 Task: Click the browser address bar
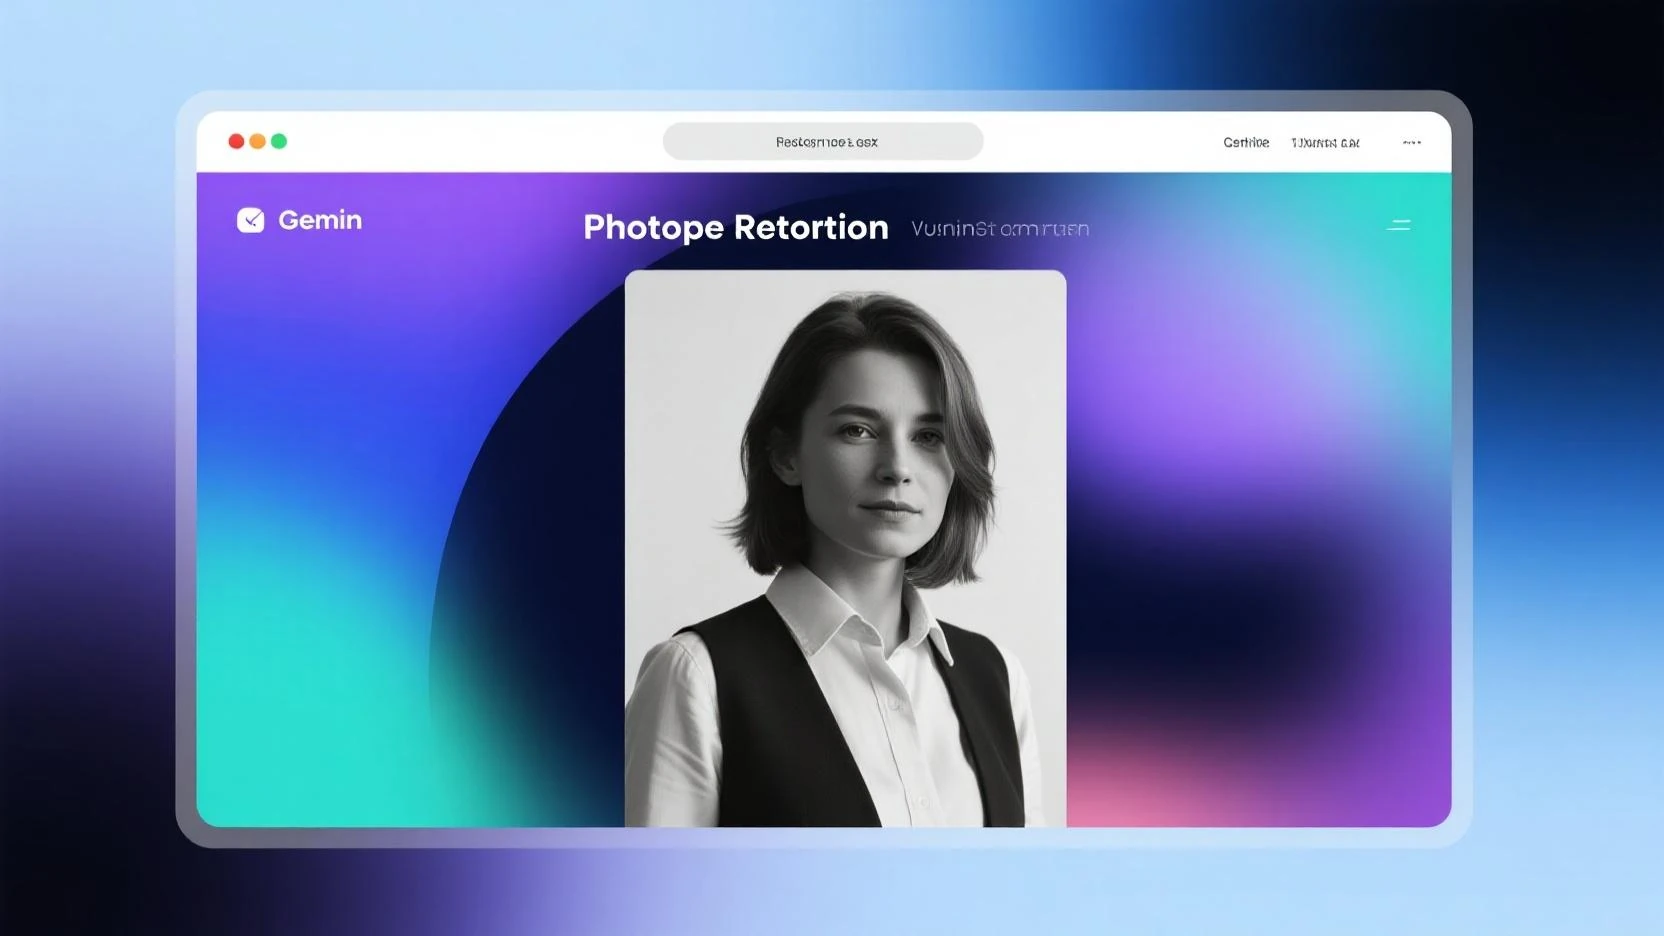pyautogui.click(x=823, y=142)
